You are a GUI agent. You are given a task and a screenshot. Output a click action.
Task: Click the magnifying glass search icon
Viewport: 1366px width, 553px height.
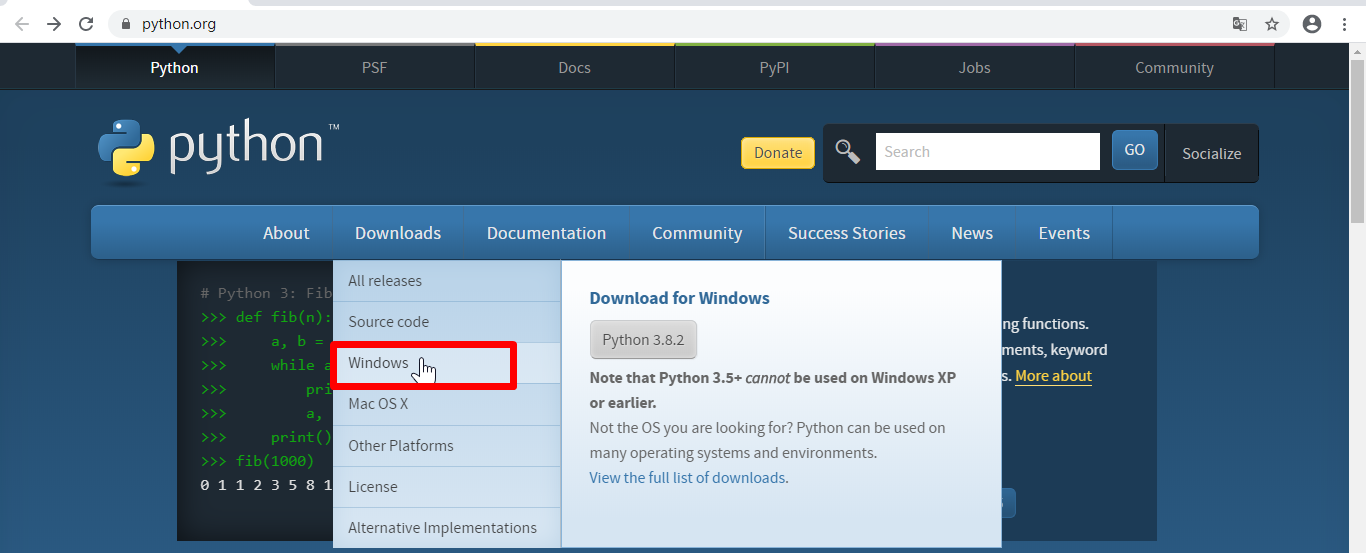click(848, 152)
